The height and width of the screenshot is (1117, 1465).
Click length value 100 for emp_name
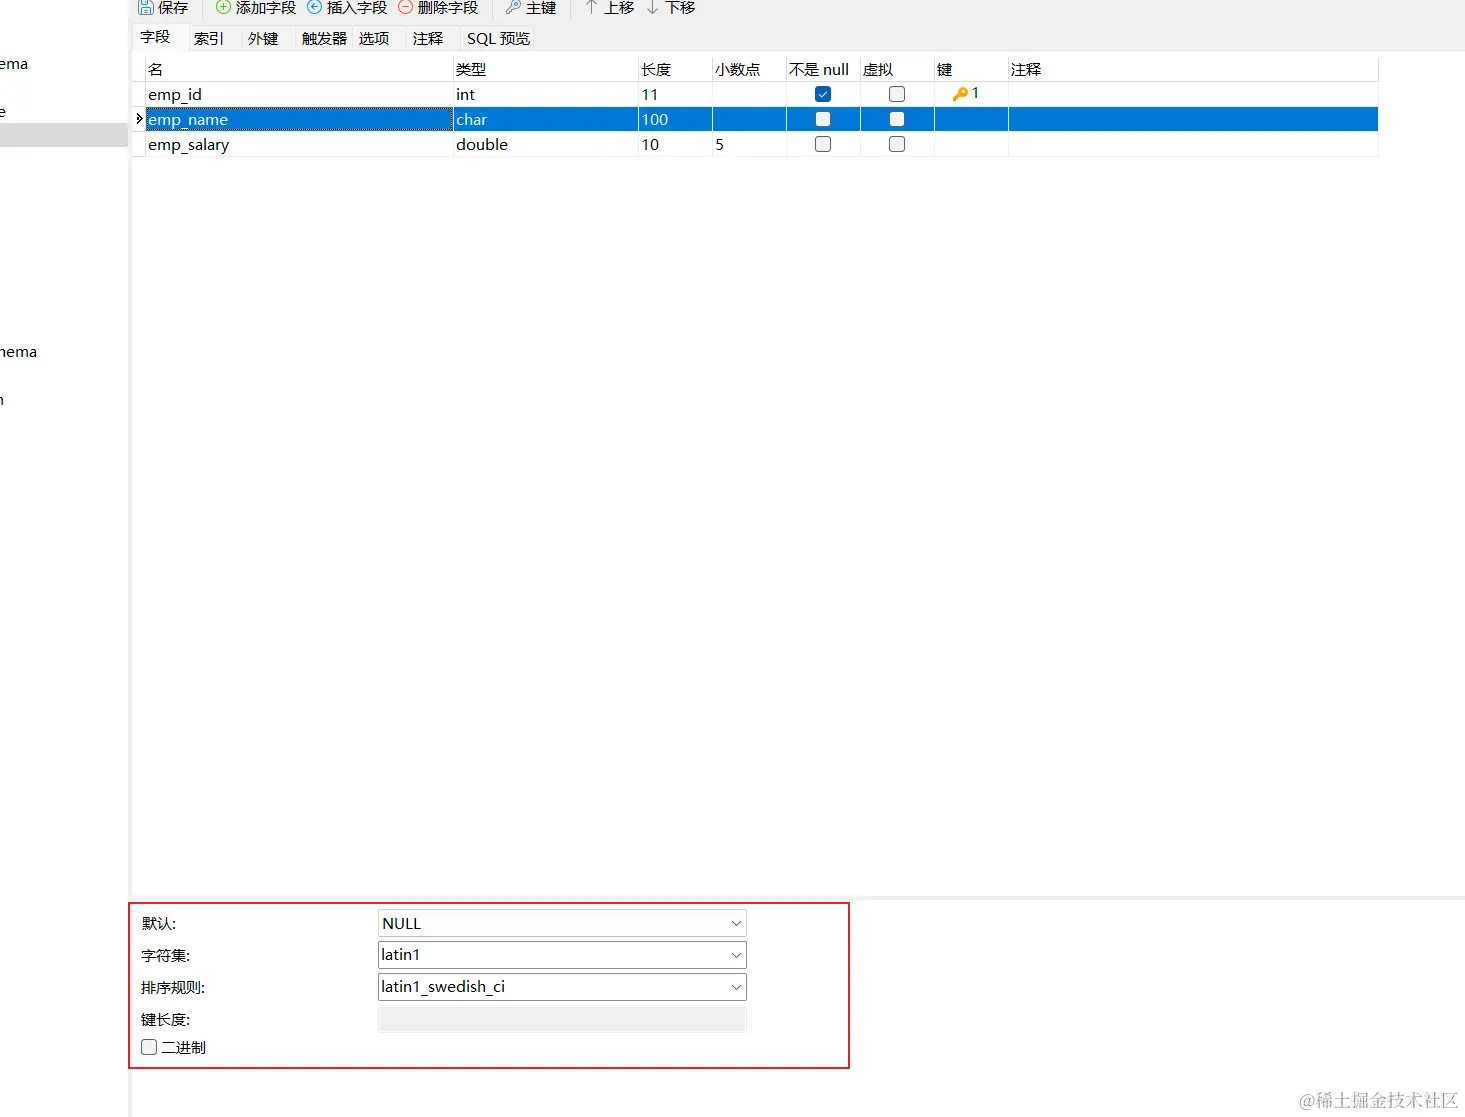click(x=675, y=119)
